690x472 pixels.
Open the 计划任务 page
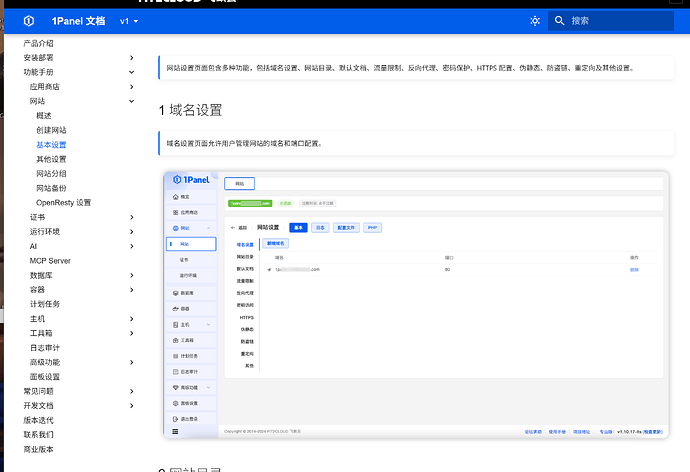(45, 304)
